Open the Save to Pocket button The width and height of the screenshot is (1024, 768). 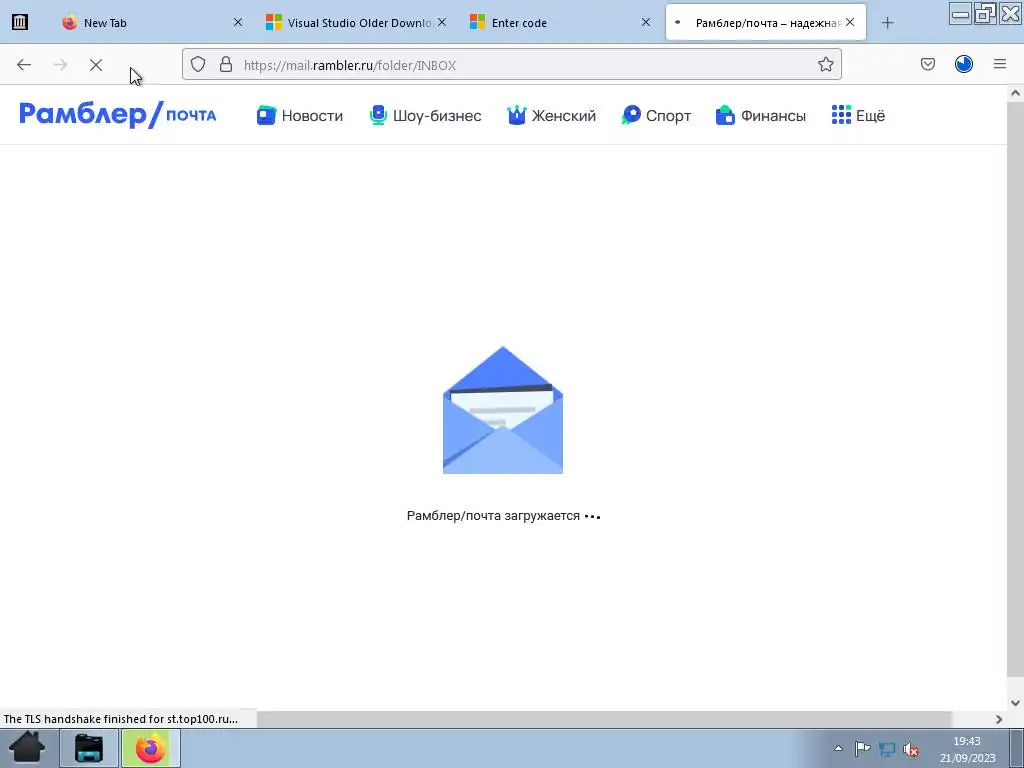click(928, 64)
